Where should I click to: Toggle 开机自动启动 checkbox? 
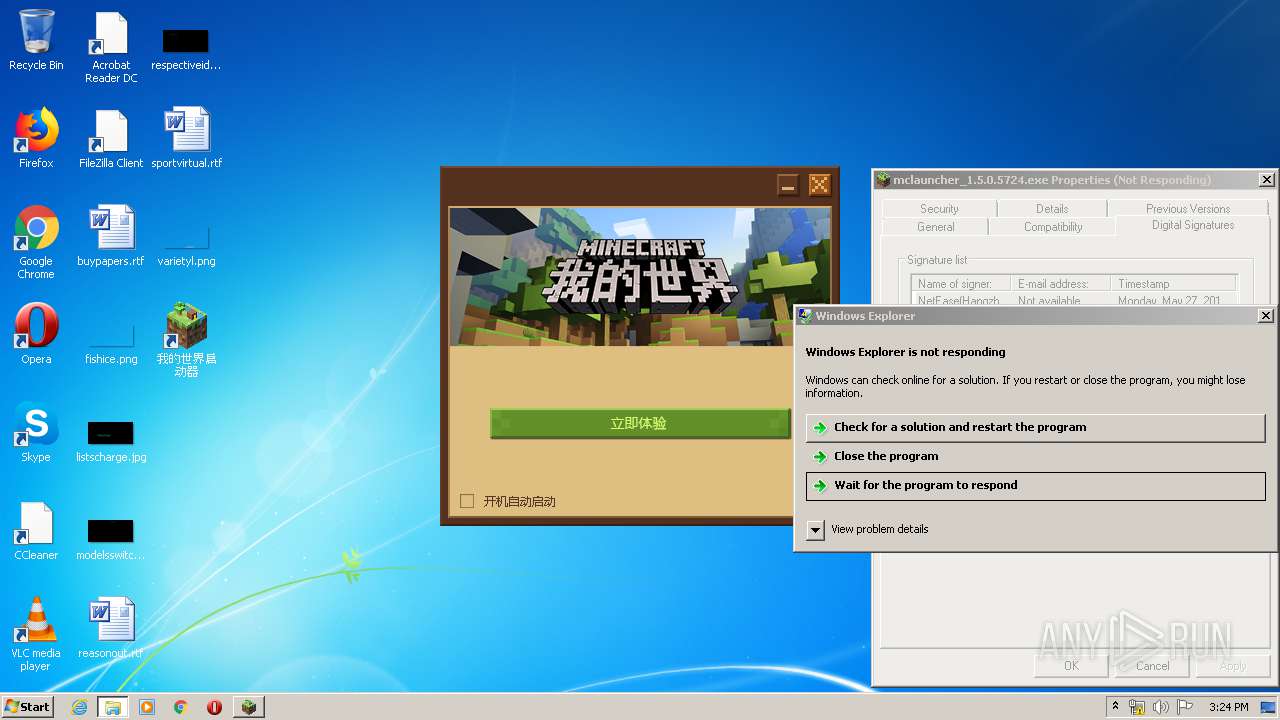(x=467, y=501)
